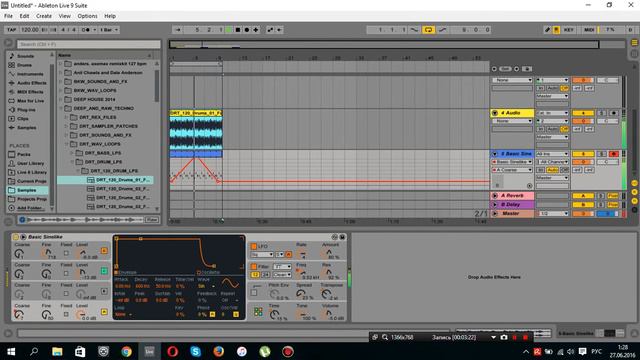640x360 pixels.
Task: Toggle Basic Sinelike device activator
Action: pyautogui.click(x=16, y=237)
